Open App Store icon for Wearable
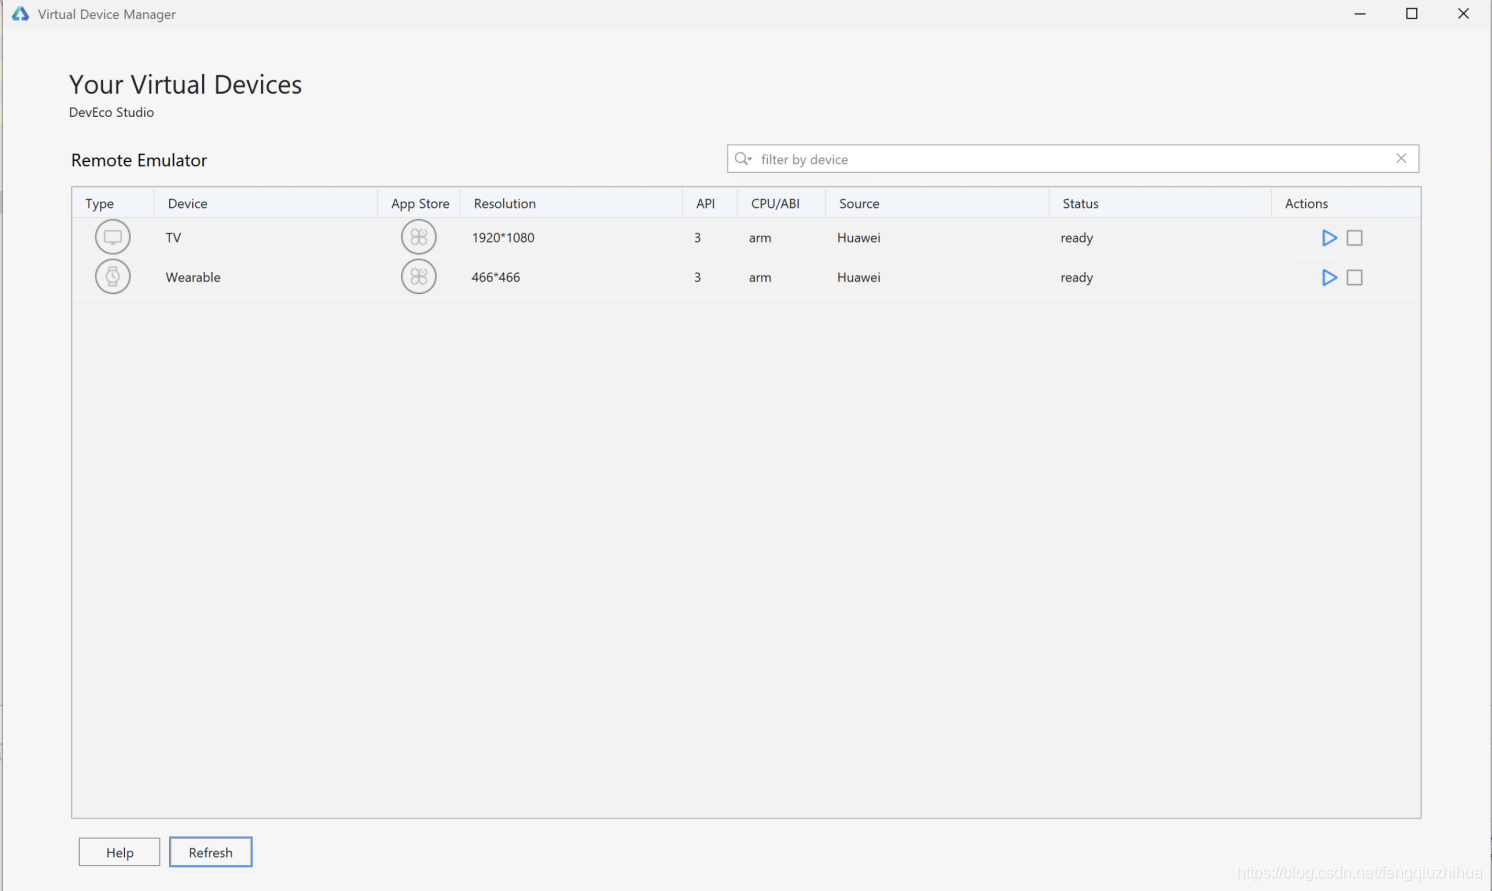Image resolution: width=1492 pixels, height=891 pixels. [419, 277]
